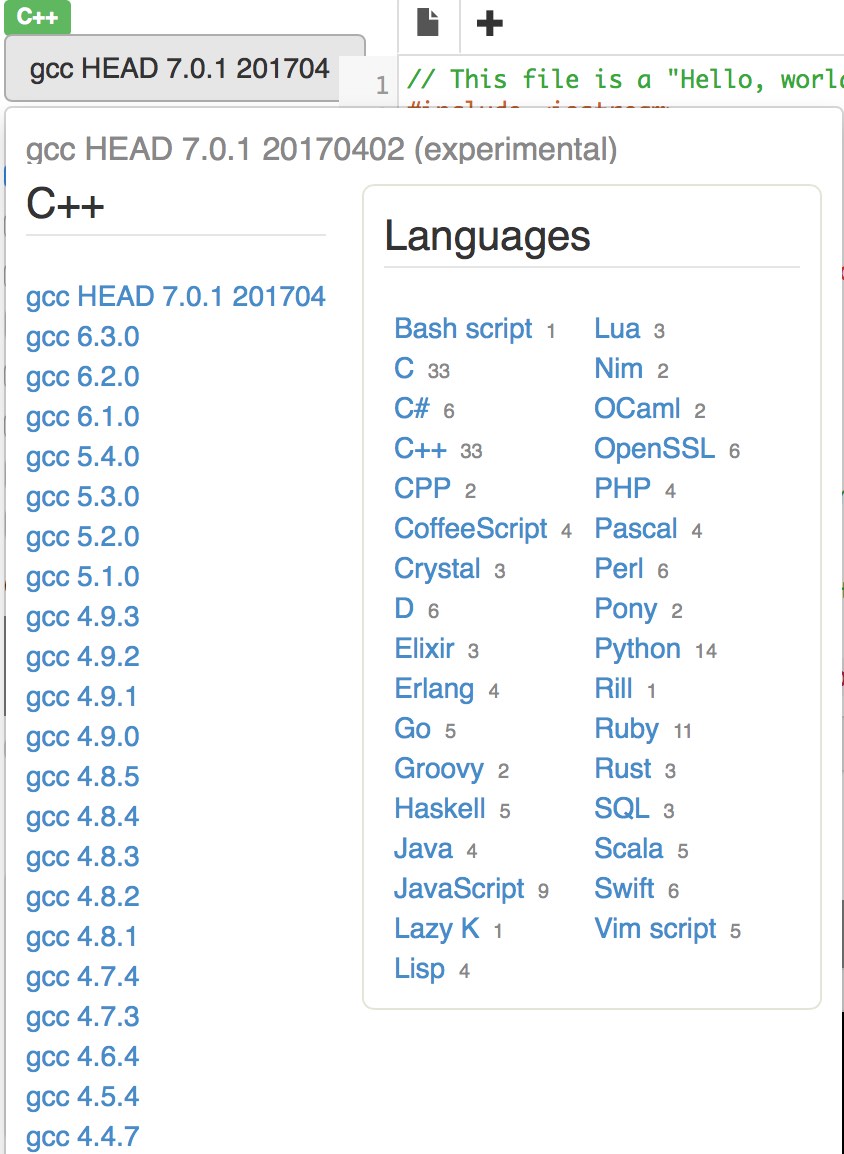Viewport: 844px width, 1154px height.
Task: Click the blank file tab icon
Action: (428, 23)
